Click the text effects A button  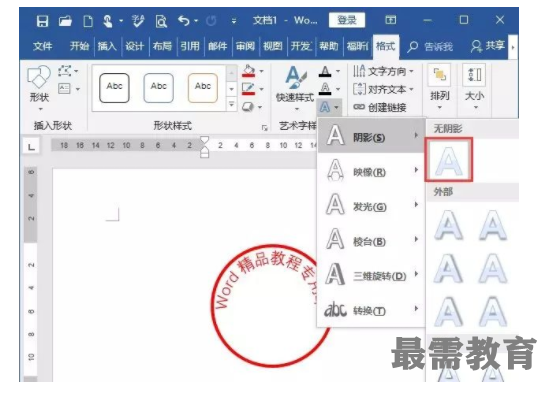pyautogui.click(x=329, y=107)
